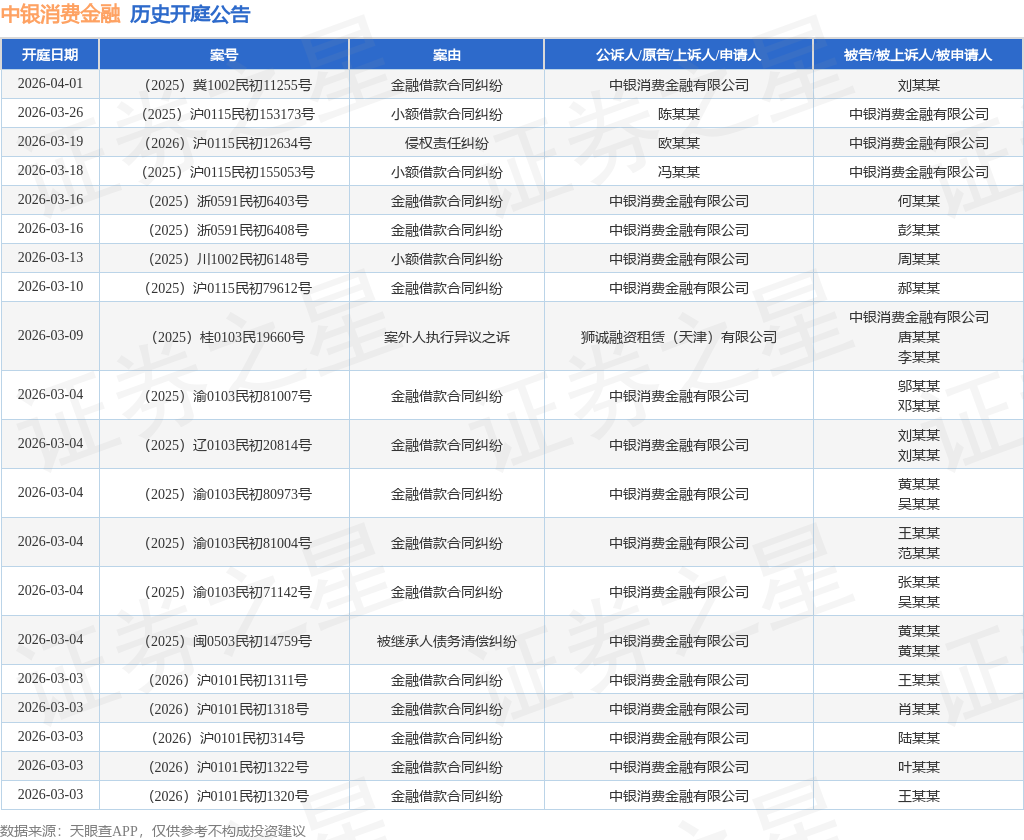This screenshot has width=1024, height=840.
Task: Click defendant 陆某某
Action: (918, 738)
